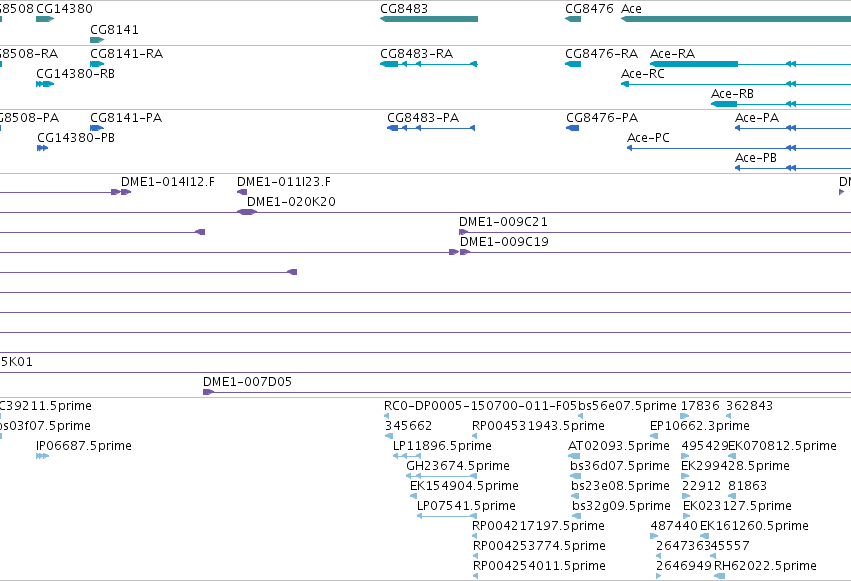This screenshot has height=581, width=851.
Task: Select EST 487440 label
Action: coord(674,526)
